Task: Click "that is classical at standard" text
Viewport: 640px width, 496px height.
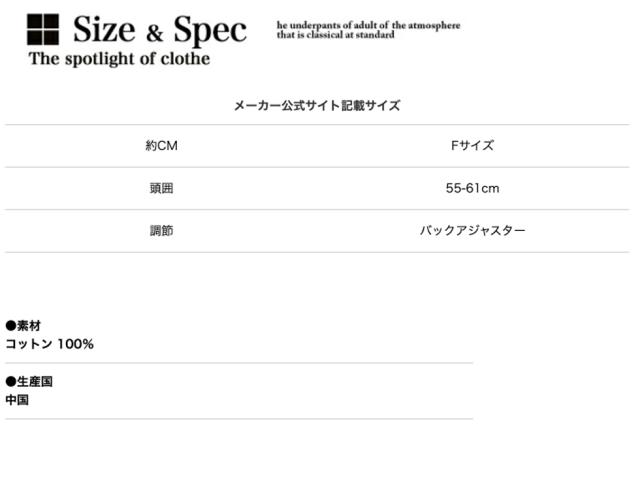Action: (x=335, y=35)
